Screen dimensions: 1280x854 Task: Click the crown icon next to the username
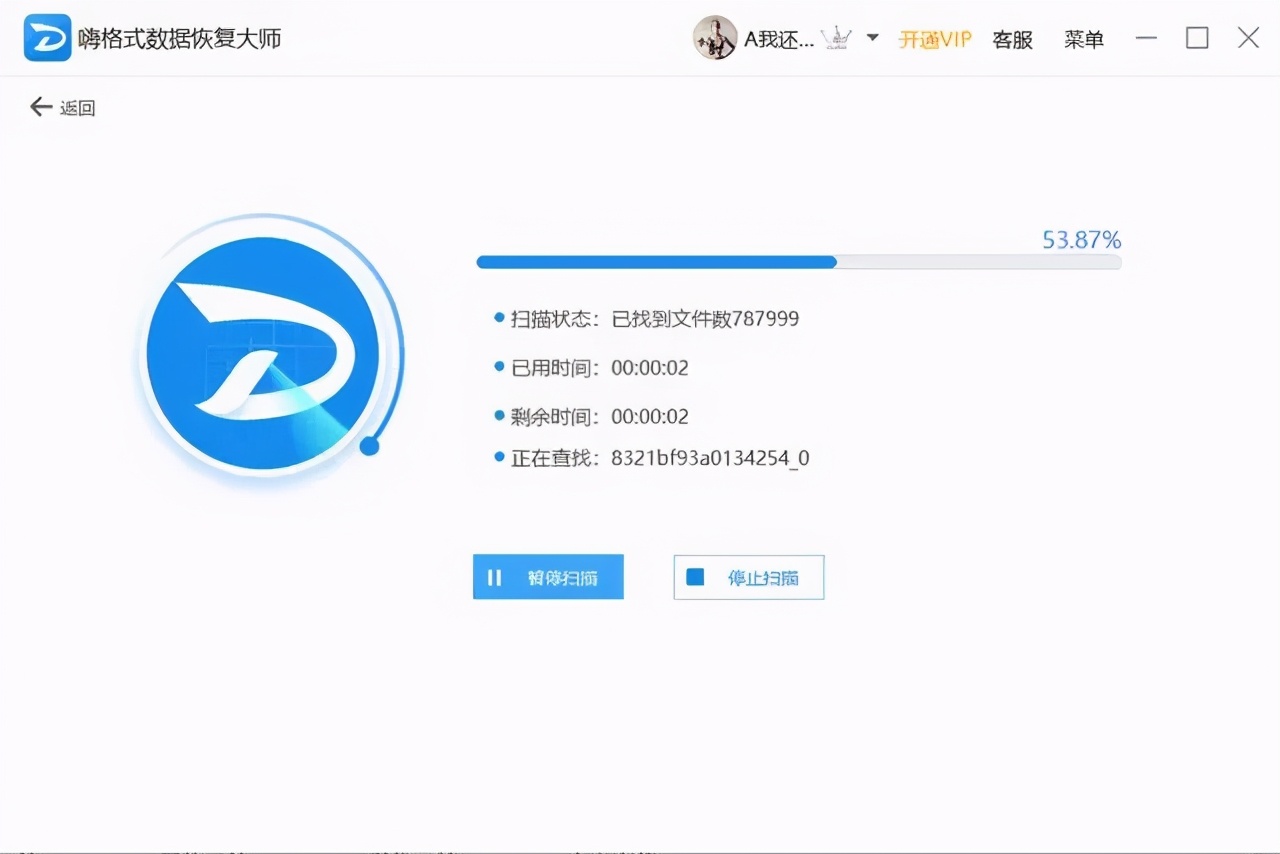(836, 37)
